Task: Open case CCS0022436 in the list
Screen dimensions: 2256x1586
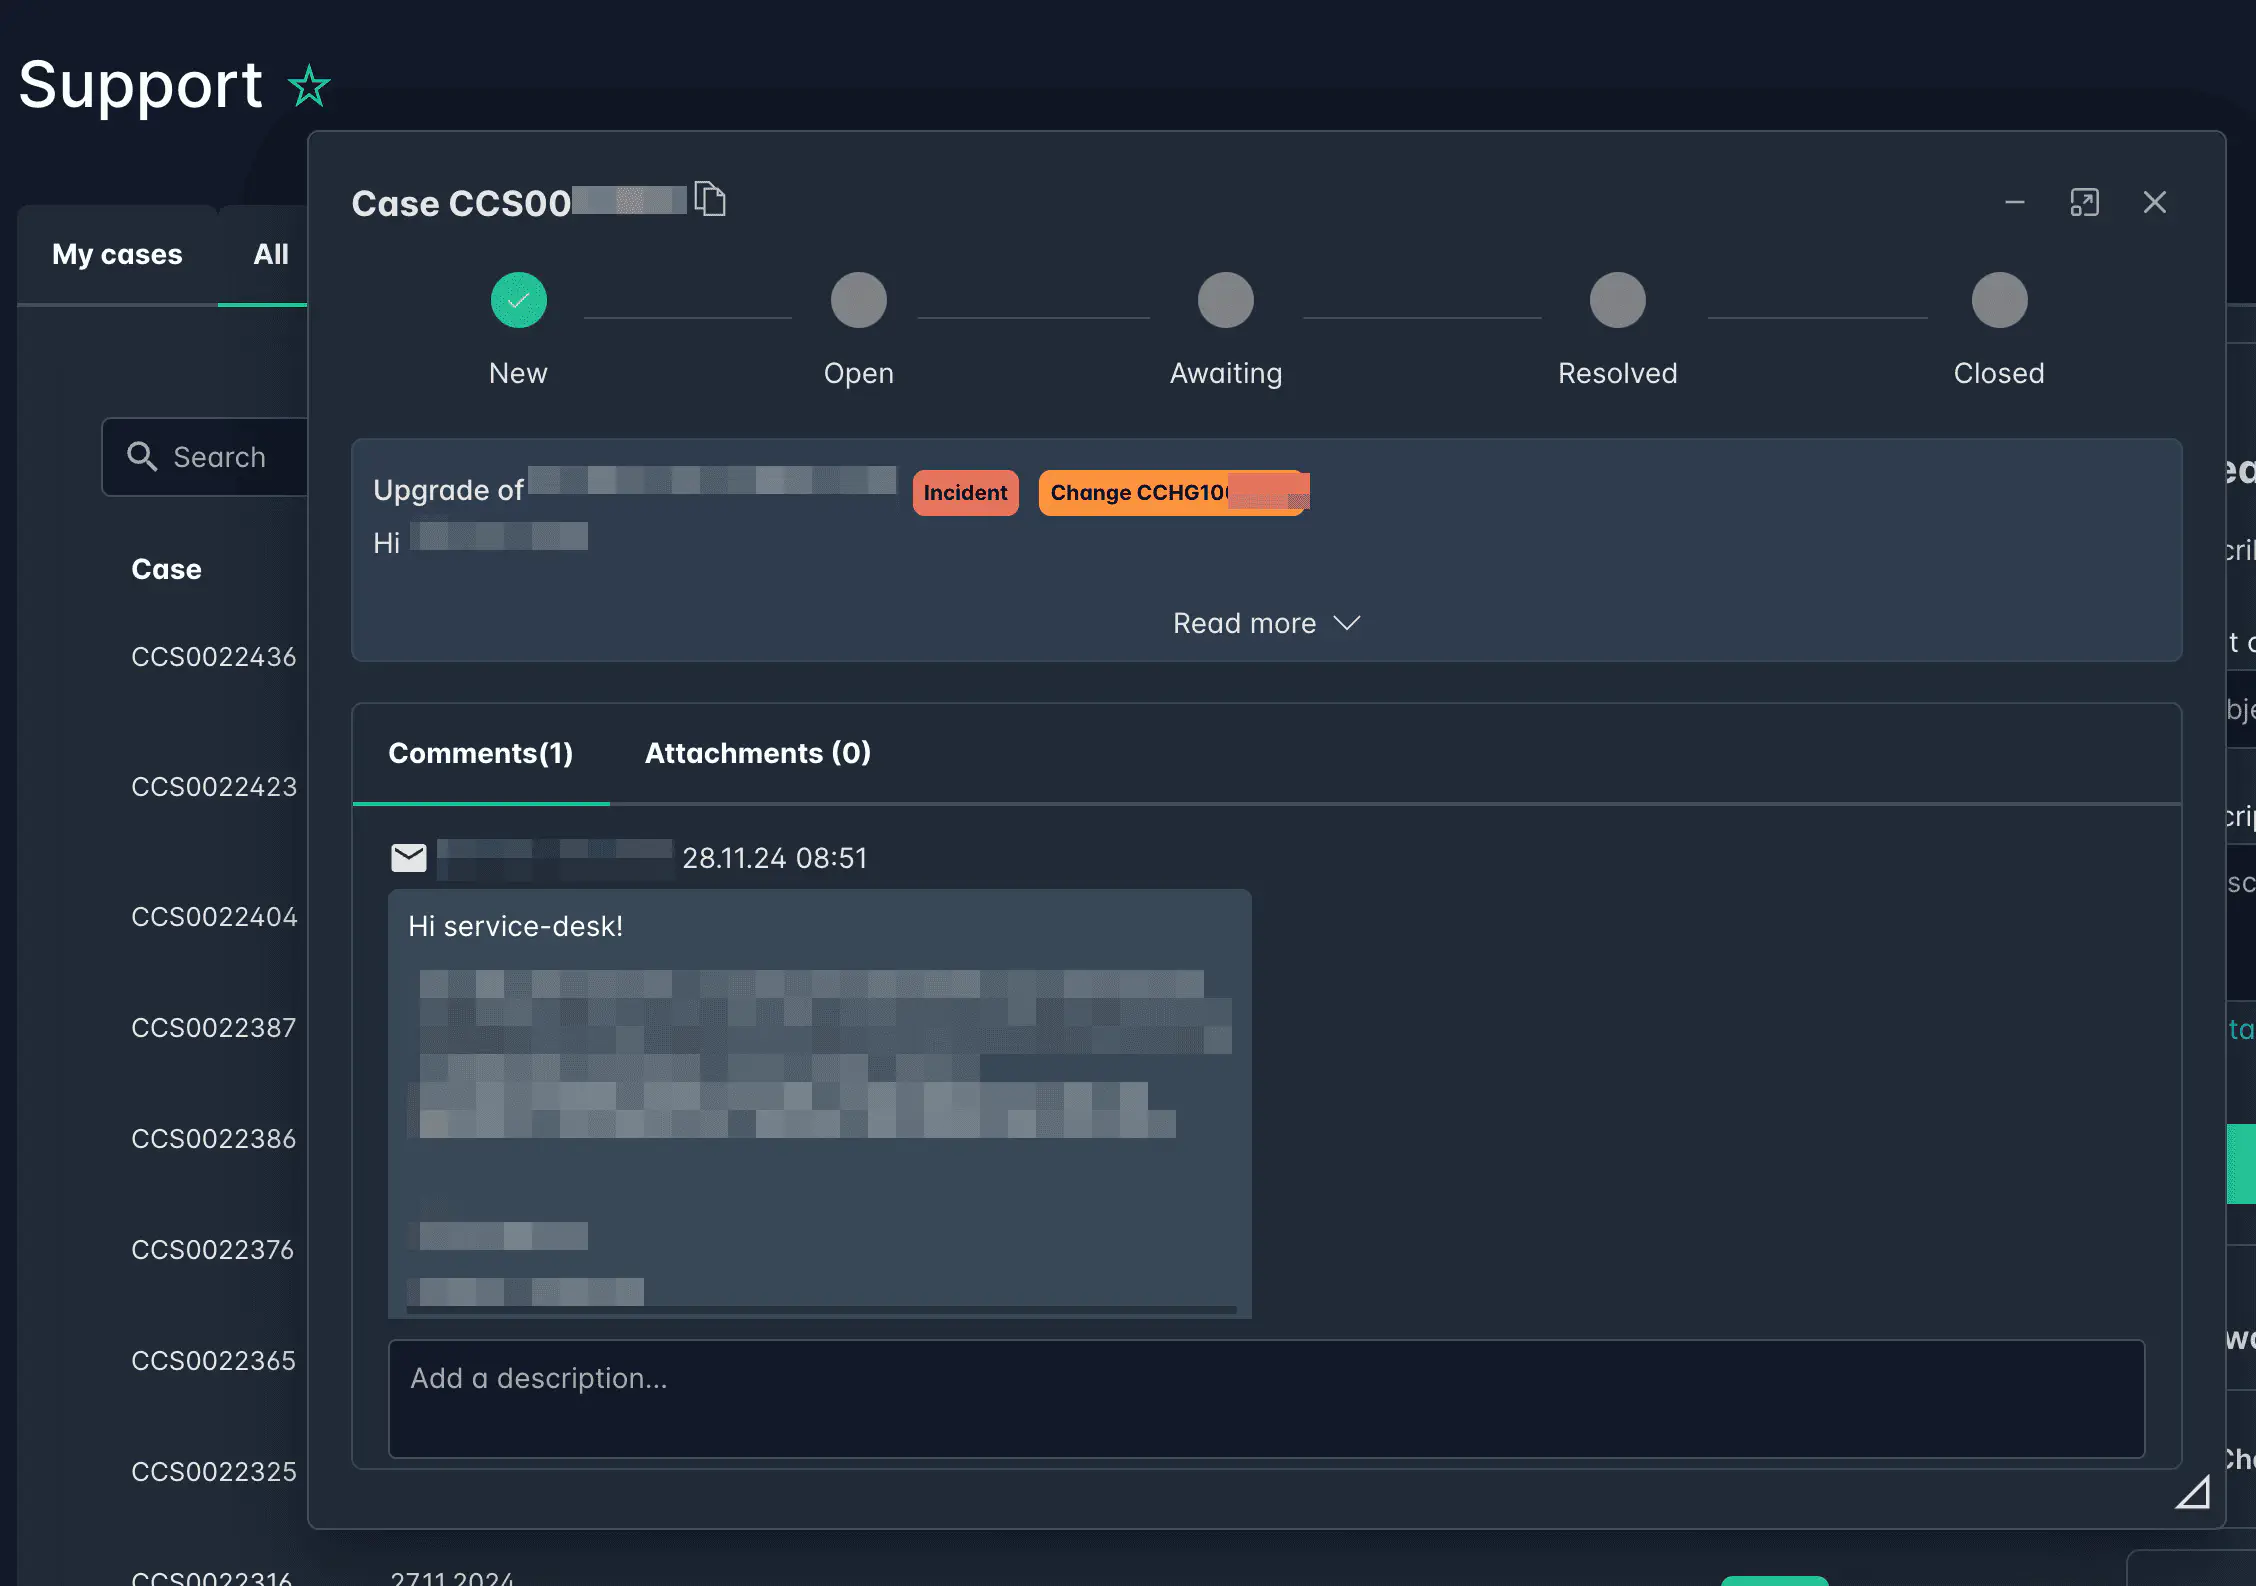Action: point(213,657)
